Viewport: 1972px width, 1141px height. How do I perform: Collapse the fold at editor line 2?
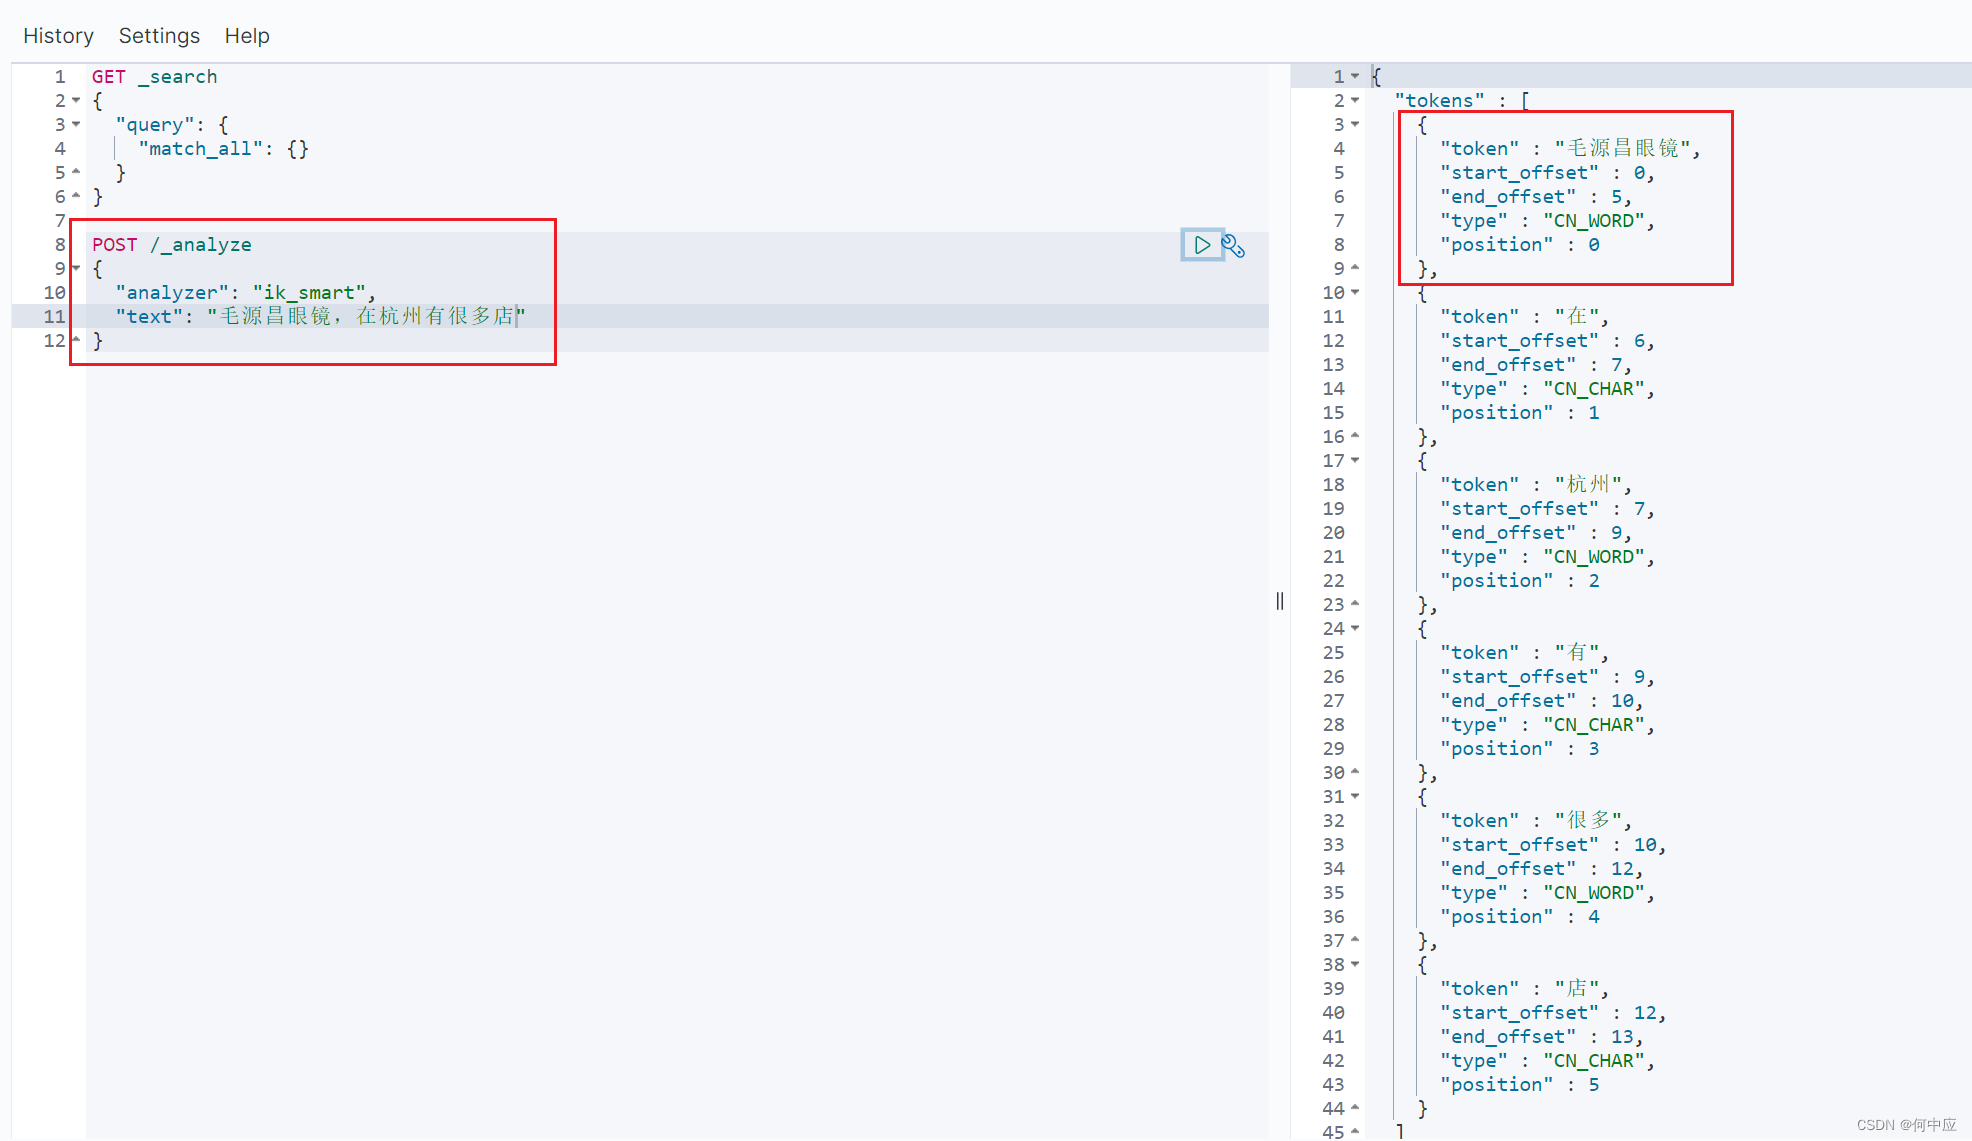point(76,101)
